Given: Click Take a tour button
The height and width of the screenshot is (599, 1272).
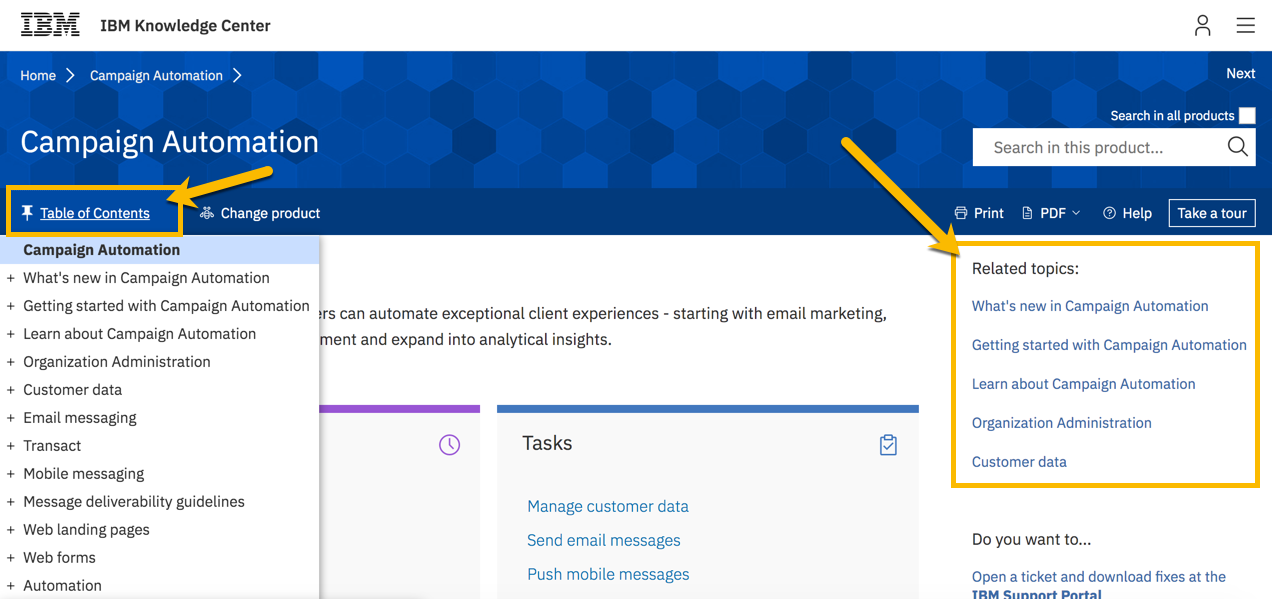Looking at the screenshot, I should (1212, 213).
